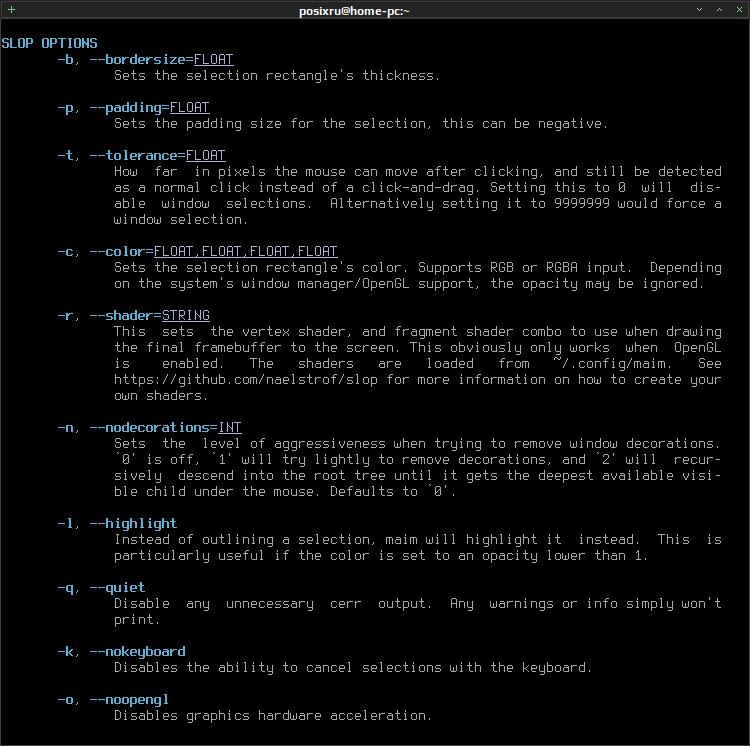
Task: Click the --shader=STRING option
Action: [x=150, y=316]
